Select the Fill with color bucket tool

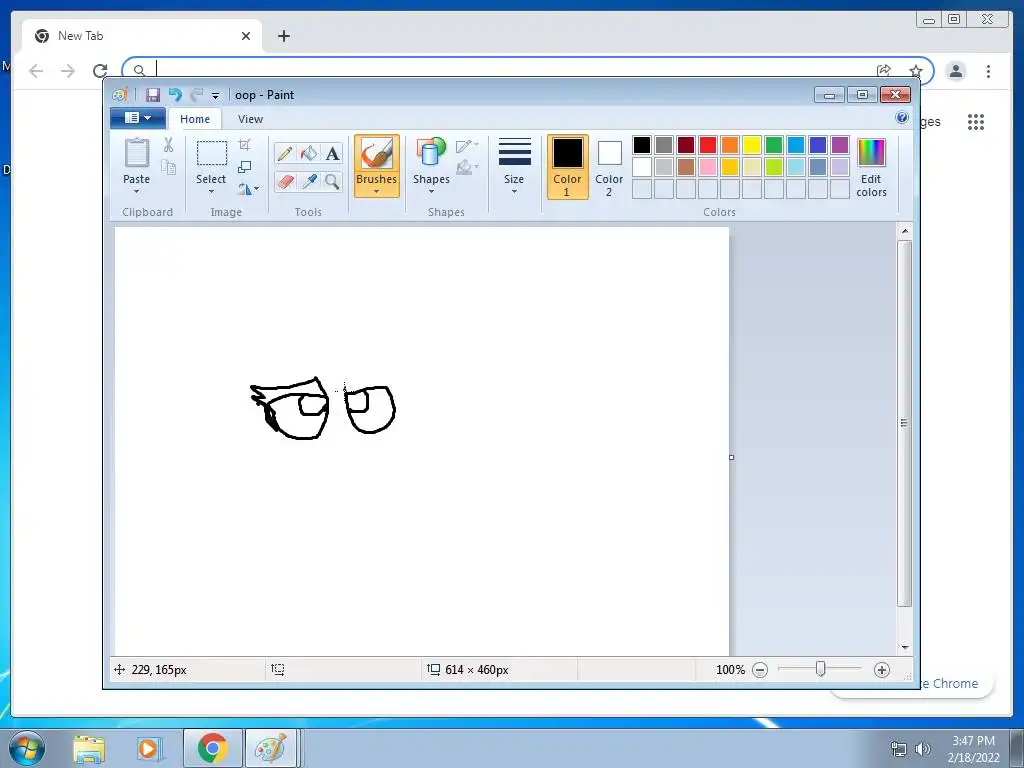309,153
